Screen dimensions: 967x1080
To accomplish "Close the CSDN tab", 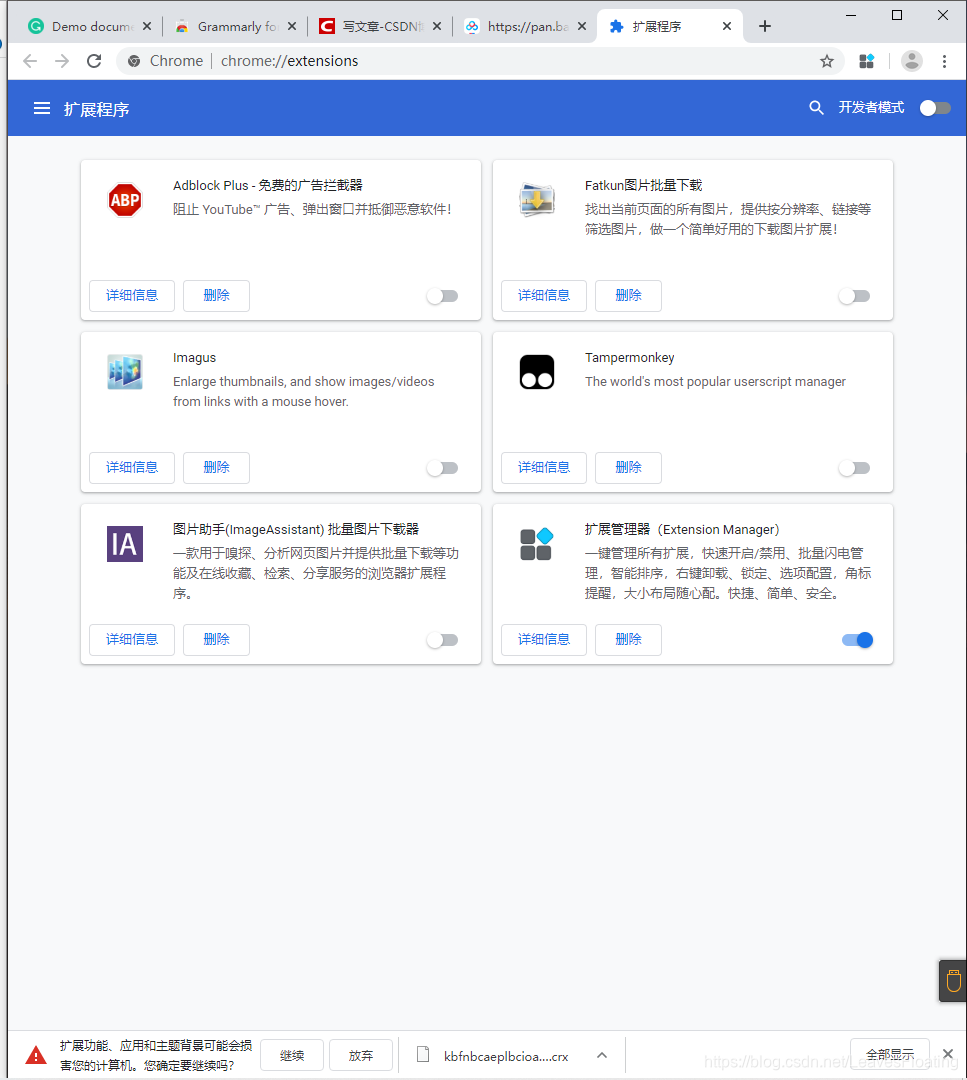I will 437,26.
